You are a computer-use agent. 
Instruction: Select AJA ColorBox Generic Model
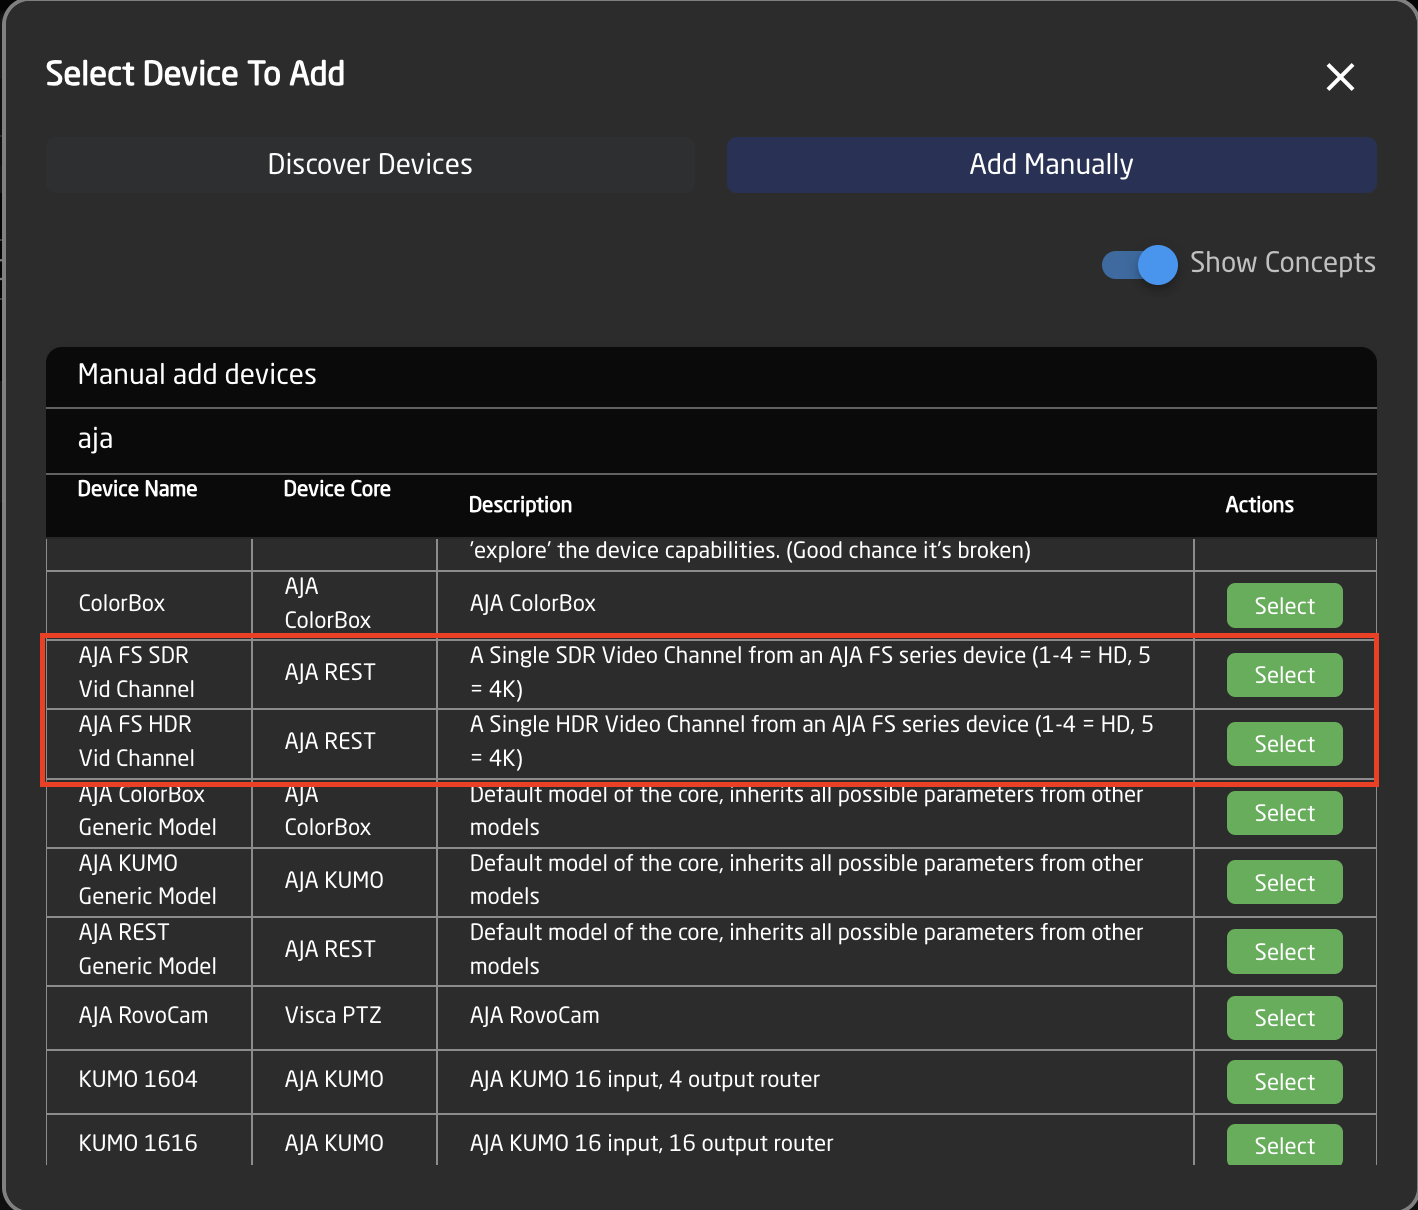pos(1284,813)
